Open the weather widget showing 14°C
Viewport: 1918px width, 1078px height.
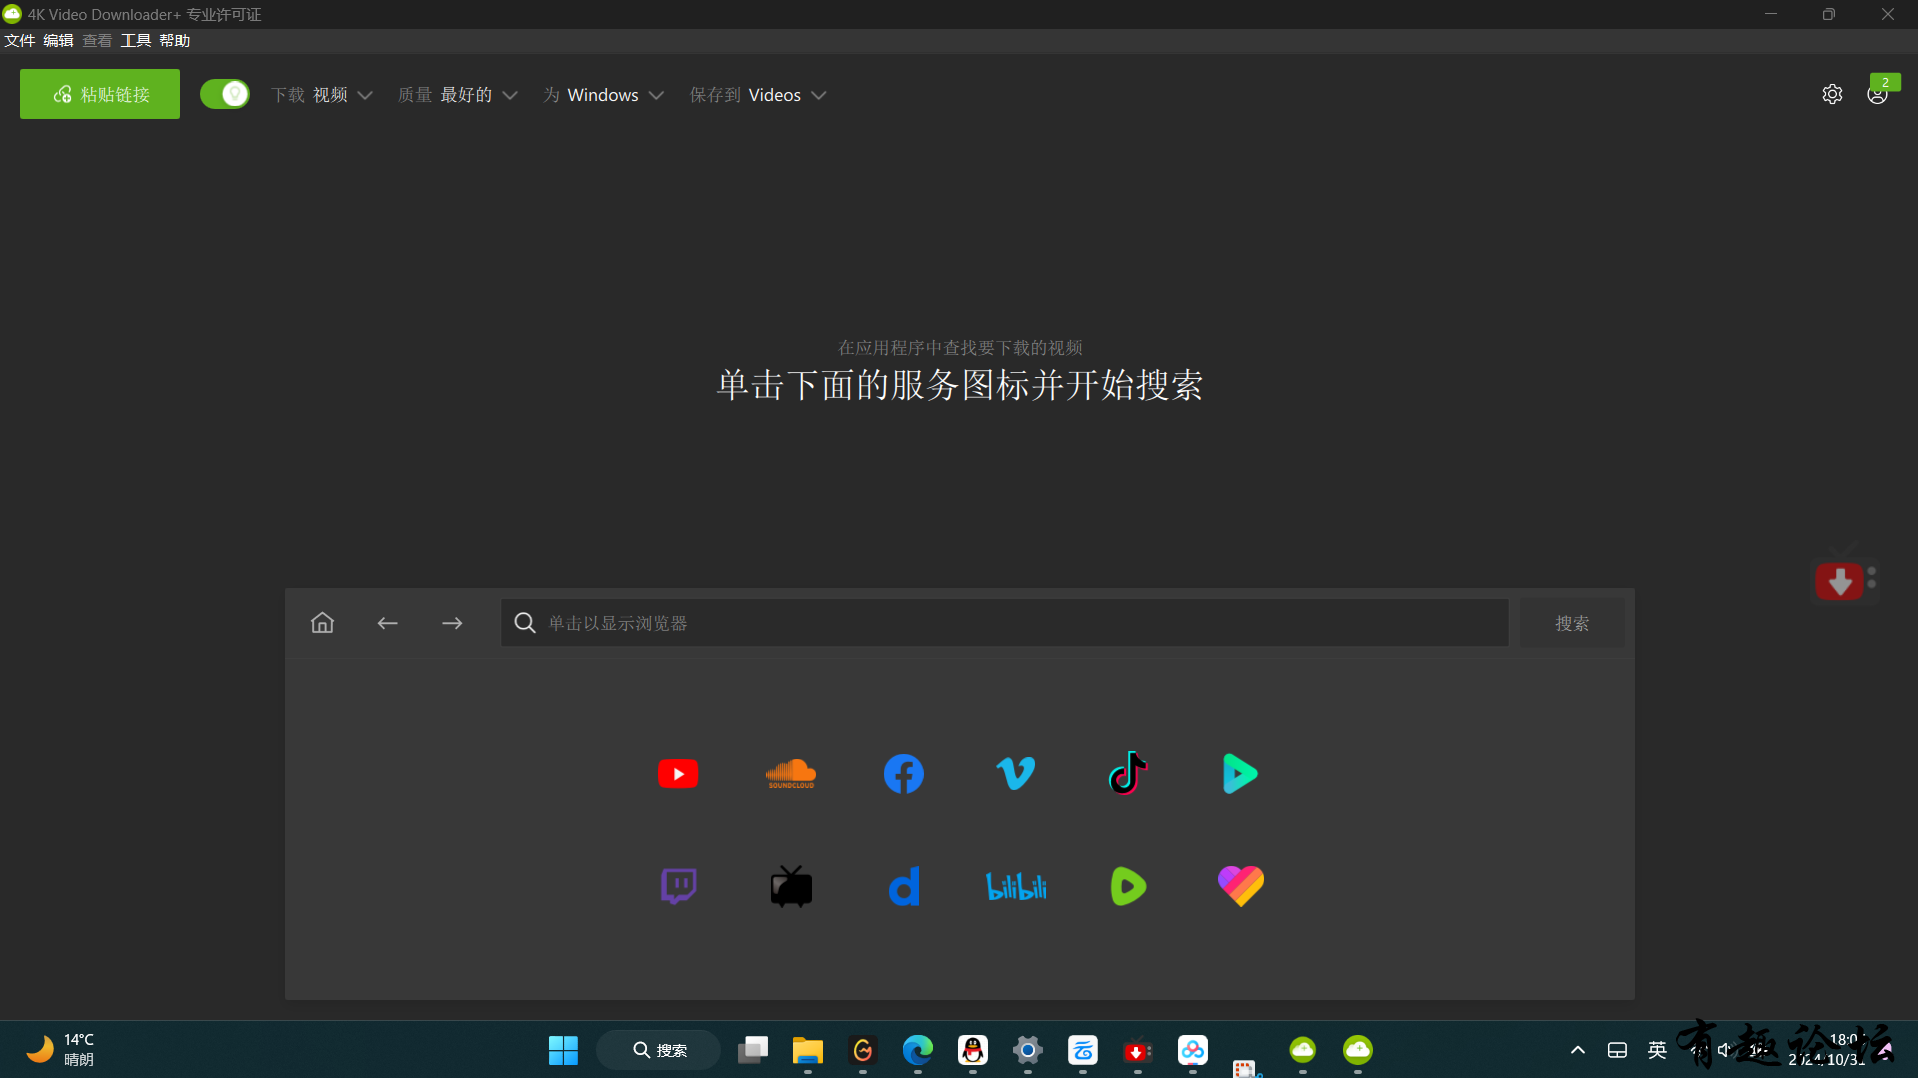tap(60, 1050)
